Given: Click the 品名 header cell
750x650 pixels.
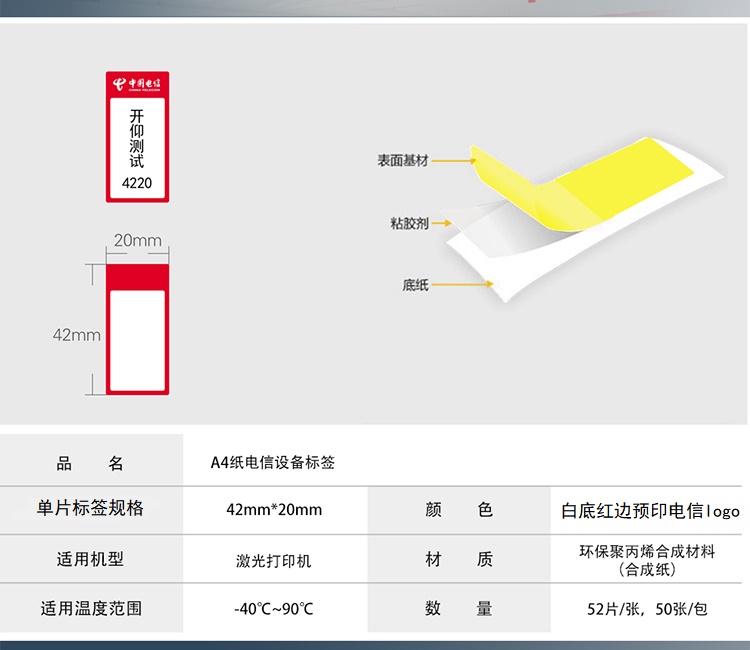Looking at the screenshot, I should click(x=91, y=460).
